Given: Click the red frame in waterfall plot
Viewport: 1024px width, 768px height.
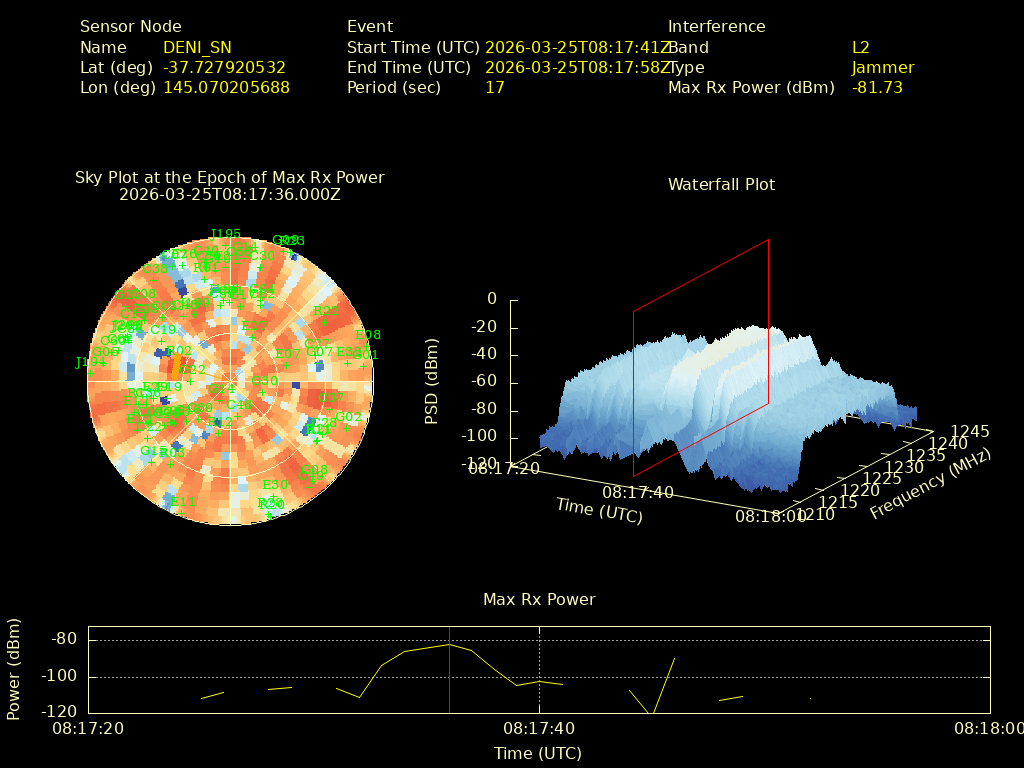Looking at the screenshot, I should (768, 320).
